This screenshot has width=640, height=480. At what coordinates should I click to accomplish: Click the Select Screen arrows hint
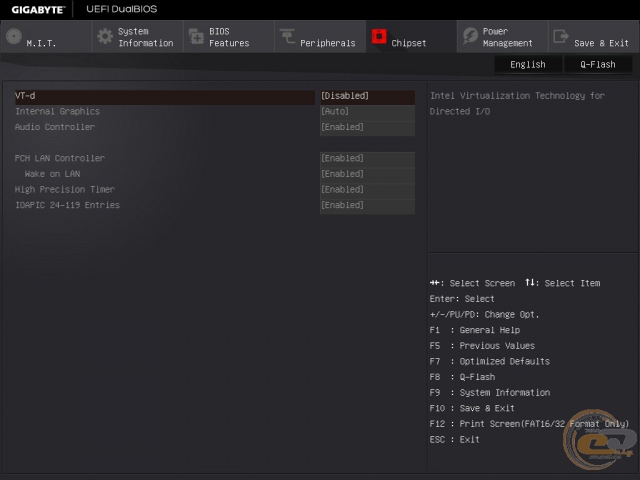[472, 283]
